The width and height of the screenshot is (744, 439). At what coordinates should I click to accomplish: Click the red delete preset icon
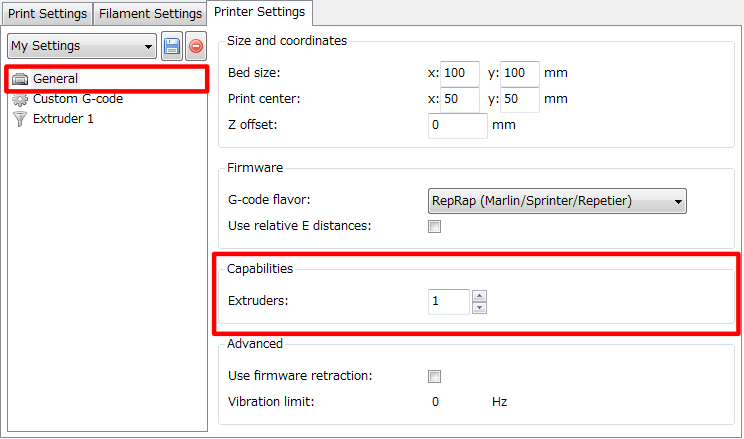[x=195, y=46]
